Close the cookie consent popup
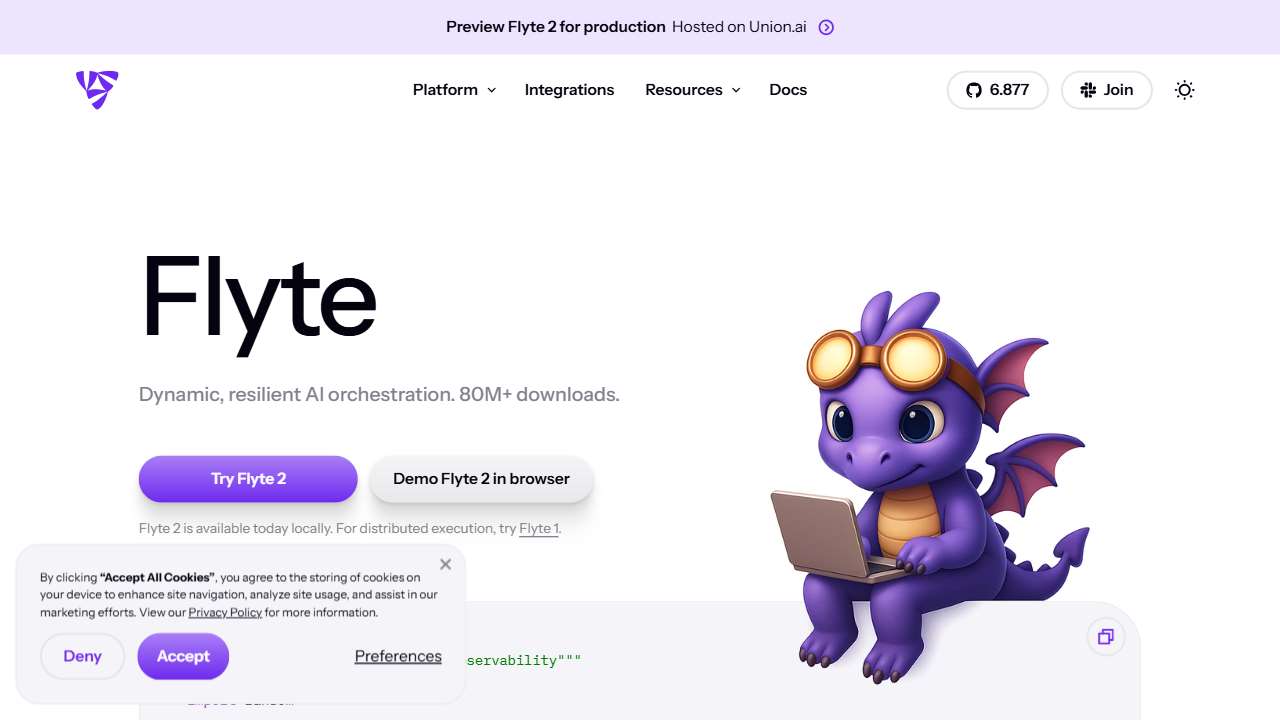The width and height of the screenshot is (1280, 720). point(446,564)
